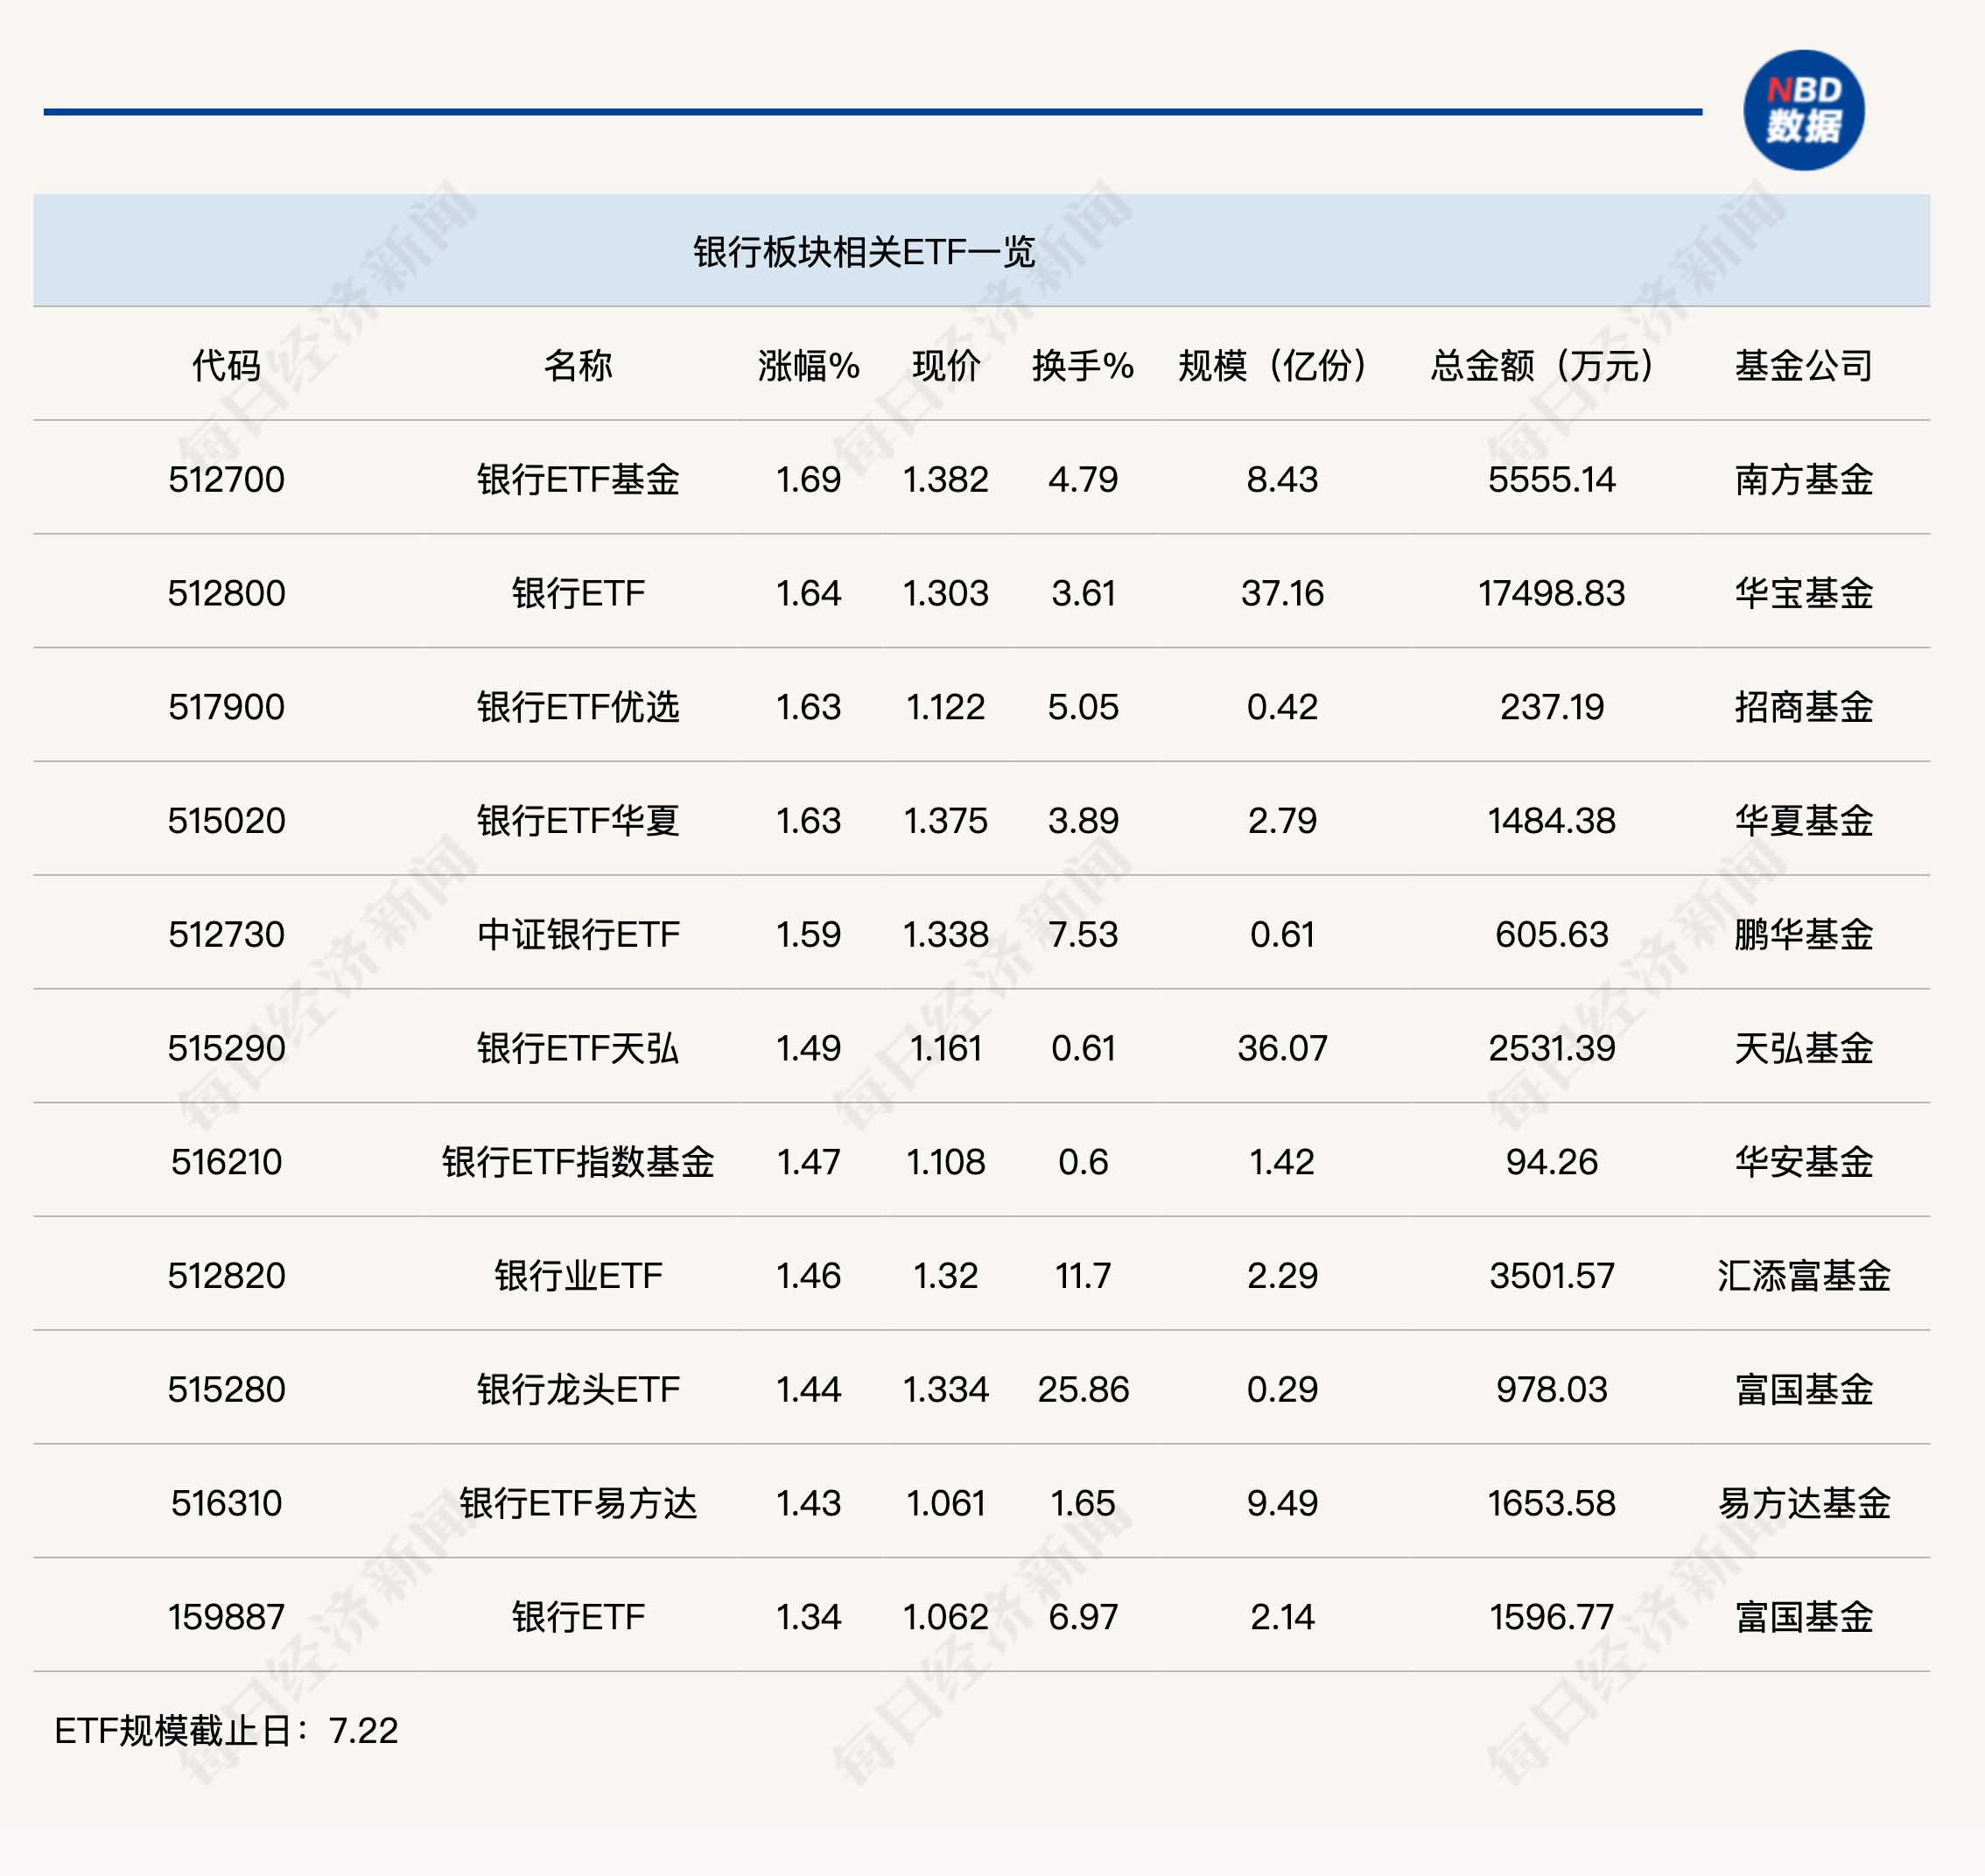This screenshot has width=1985, height=1876.
Task: Click total amount 3501.57
Action: (x=1551, y=1277)
